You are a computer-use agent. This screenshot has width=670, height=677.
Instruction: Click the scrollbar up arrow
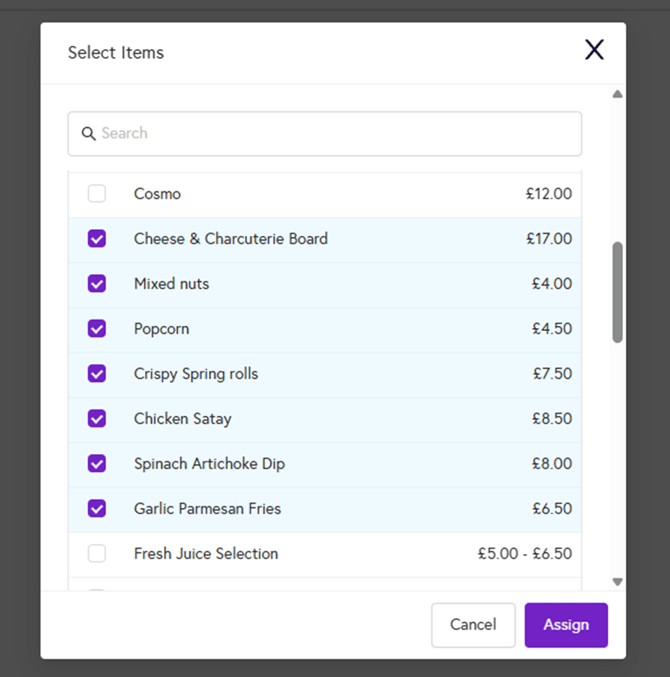(617, 94)
